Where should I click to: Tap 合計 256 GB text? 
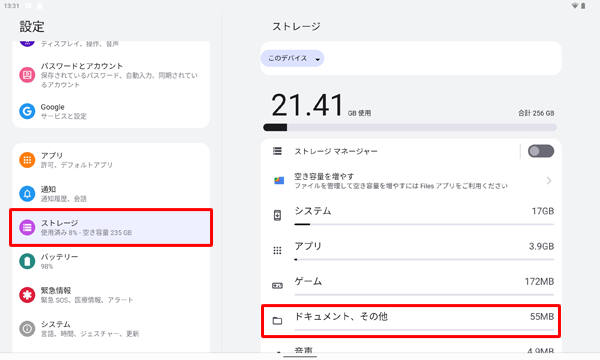click(x=536, y=113)
